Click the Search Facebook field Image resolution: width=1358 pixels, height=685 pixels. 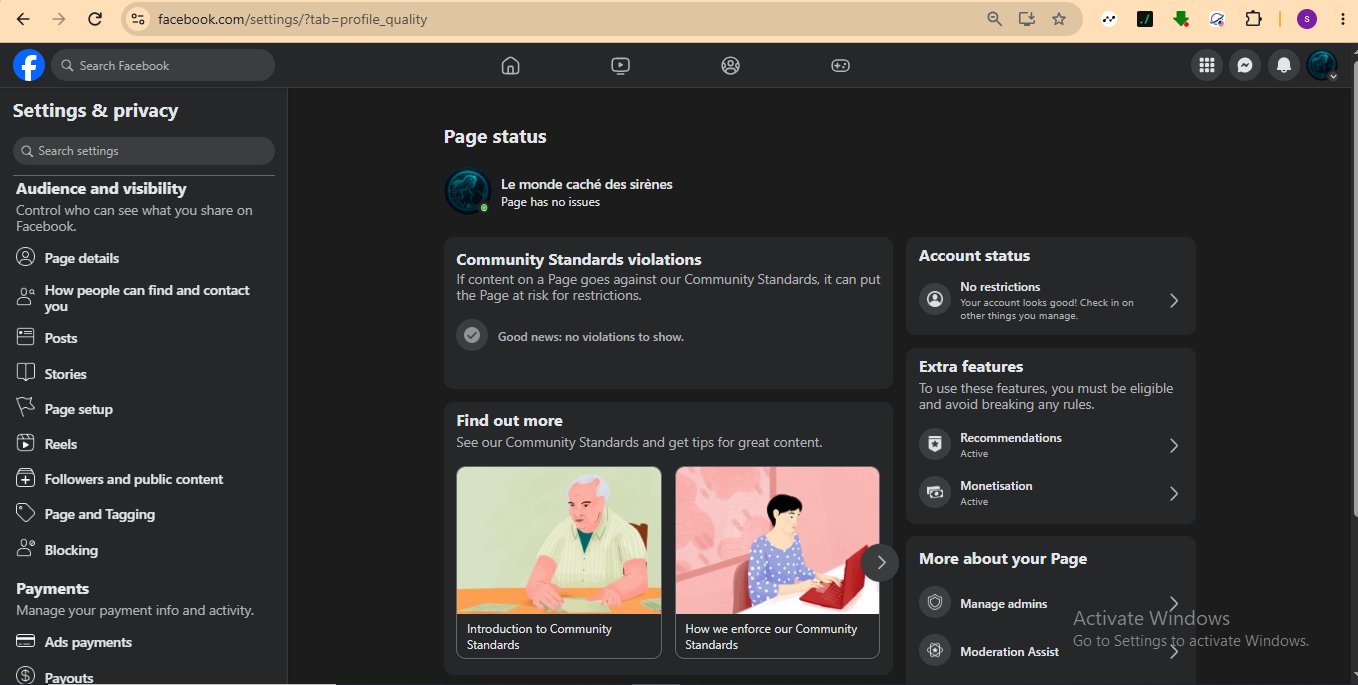point(163,66)
